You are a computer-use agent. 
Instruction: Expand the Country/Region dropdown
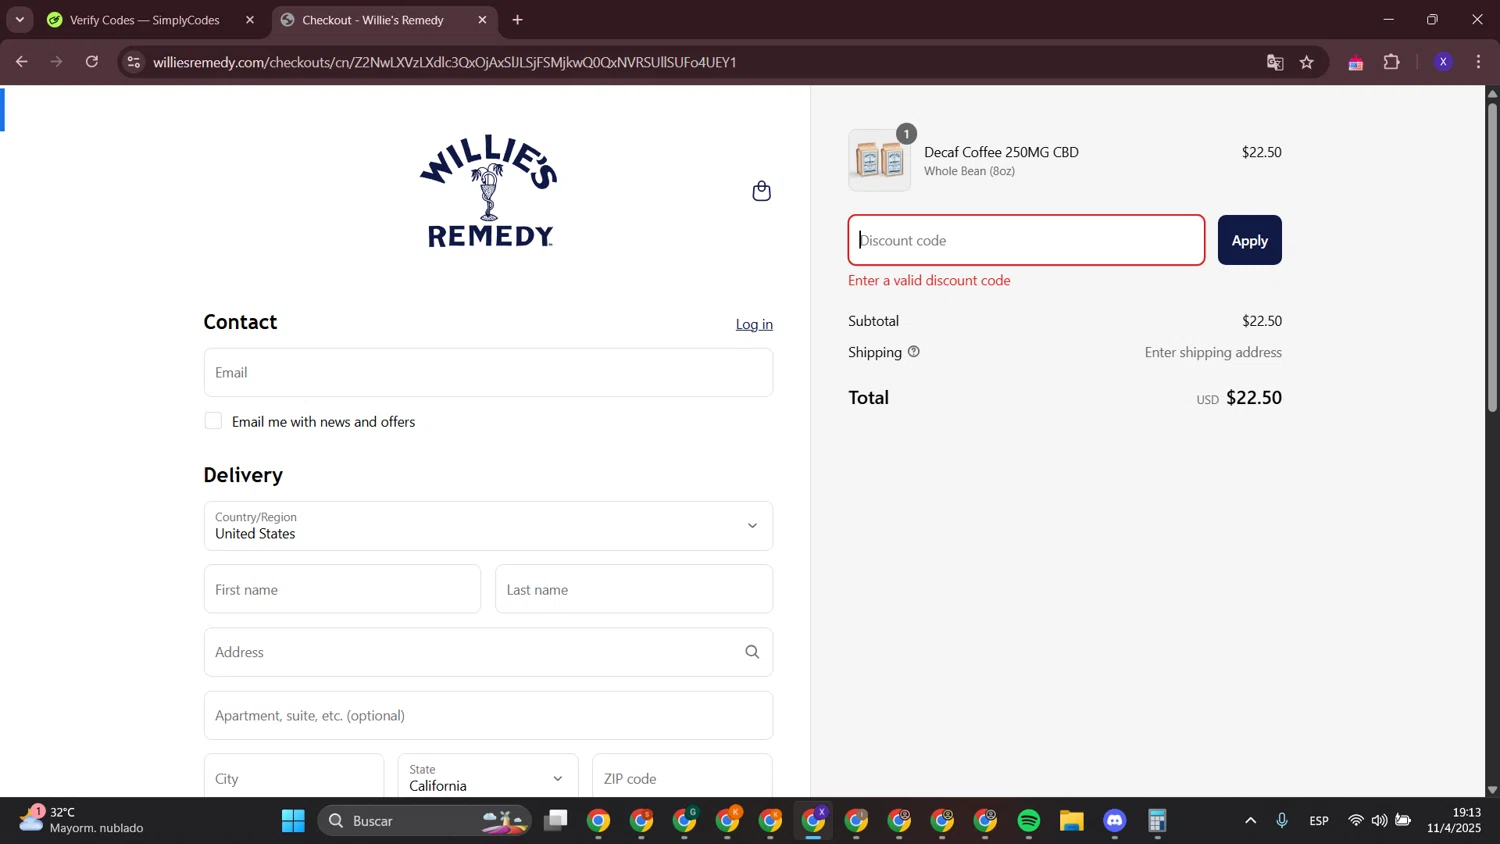coord(488,526)
